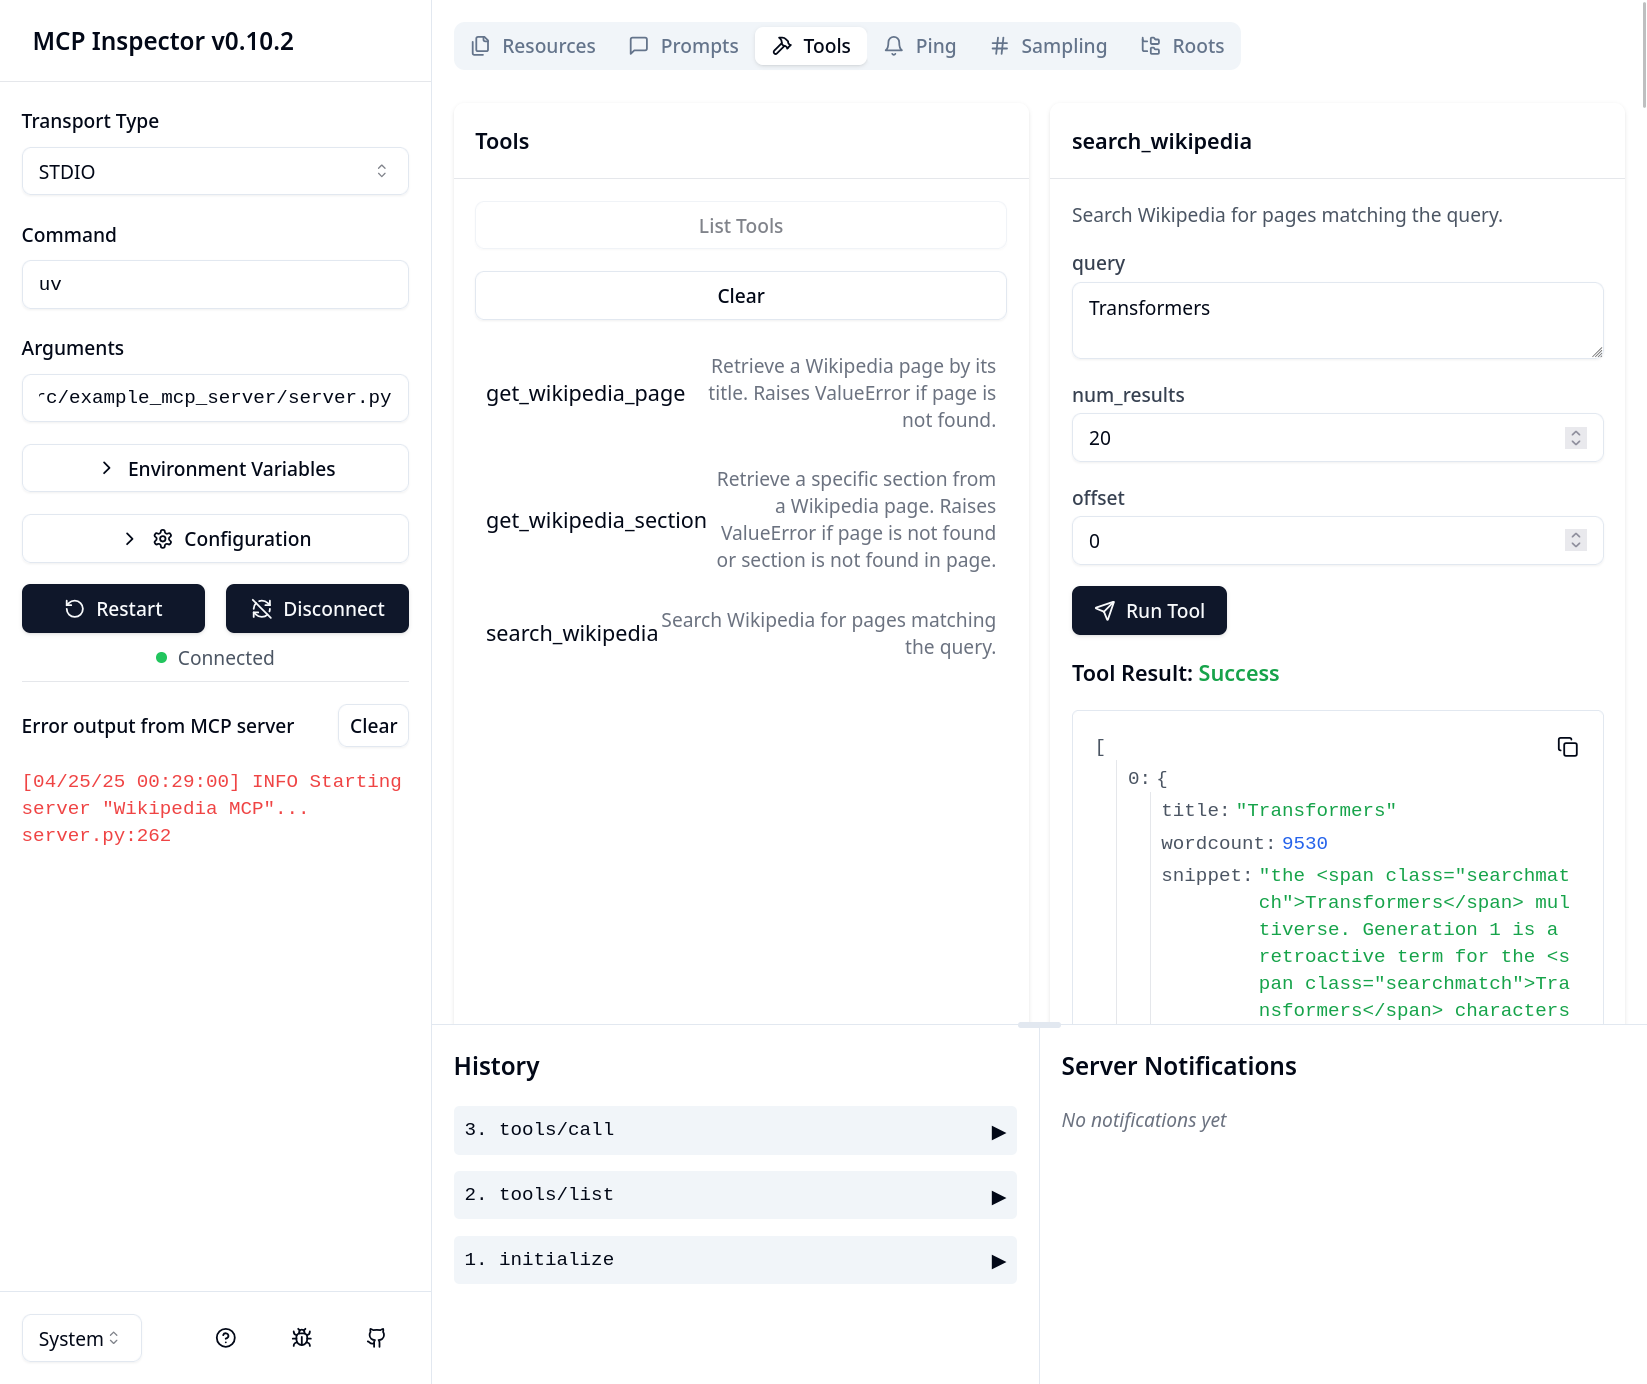The image size is (1647, 1384).
Task: Click into the query text field
Action: click(1337, 320)
